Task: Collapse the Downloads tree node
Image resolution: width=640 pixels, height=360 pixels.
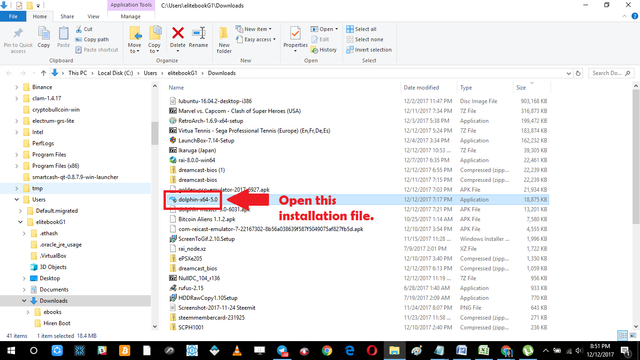Action: pos(24,301)
